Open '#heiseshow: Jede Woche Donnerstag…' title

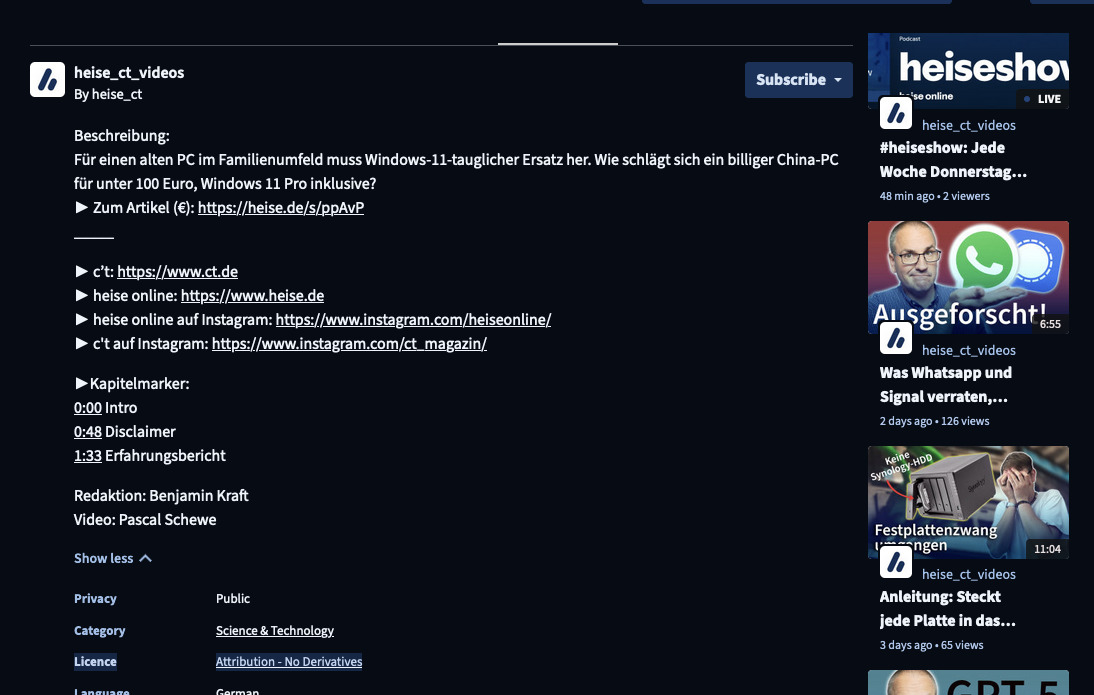tap(953, 160)
